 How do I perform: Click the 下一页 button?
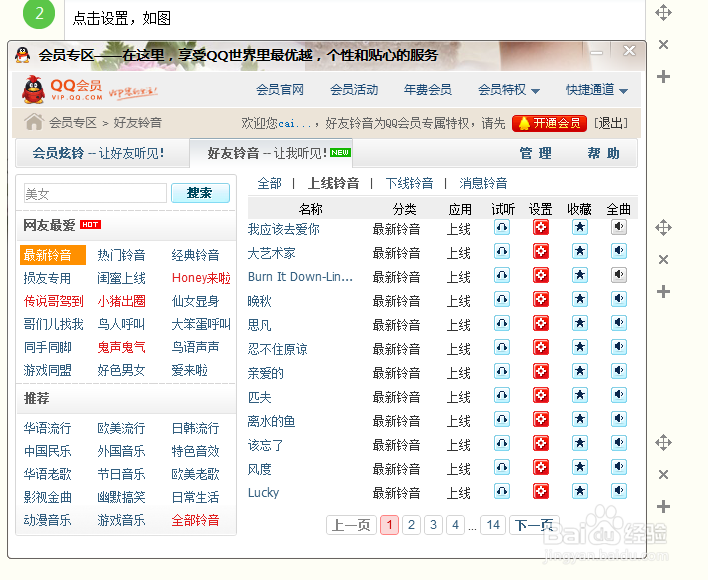(534, 525)
